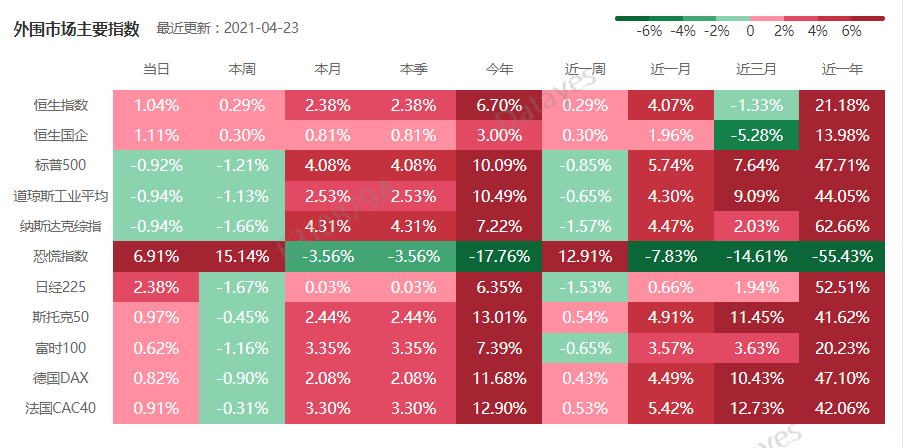Click the 法国CAC40 row label
904x448 pixels.
pos(59,408)
